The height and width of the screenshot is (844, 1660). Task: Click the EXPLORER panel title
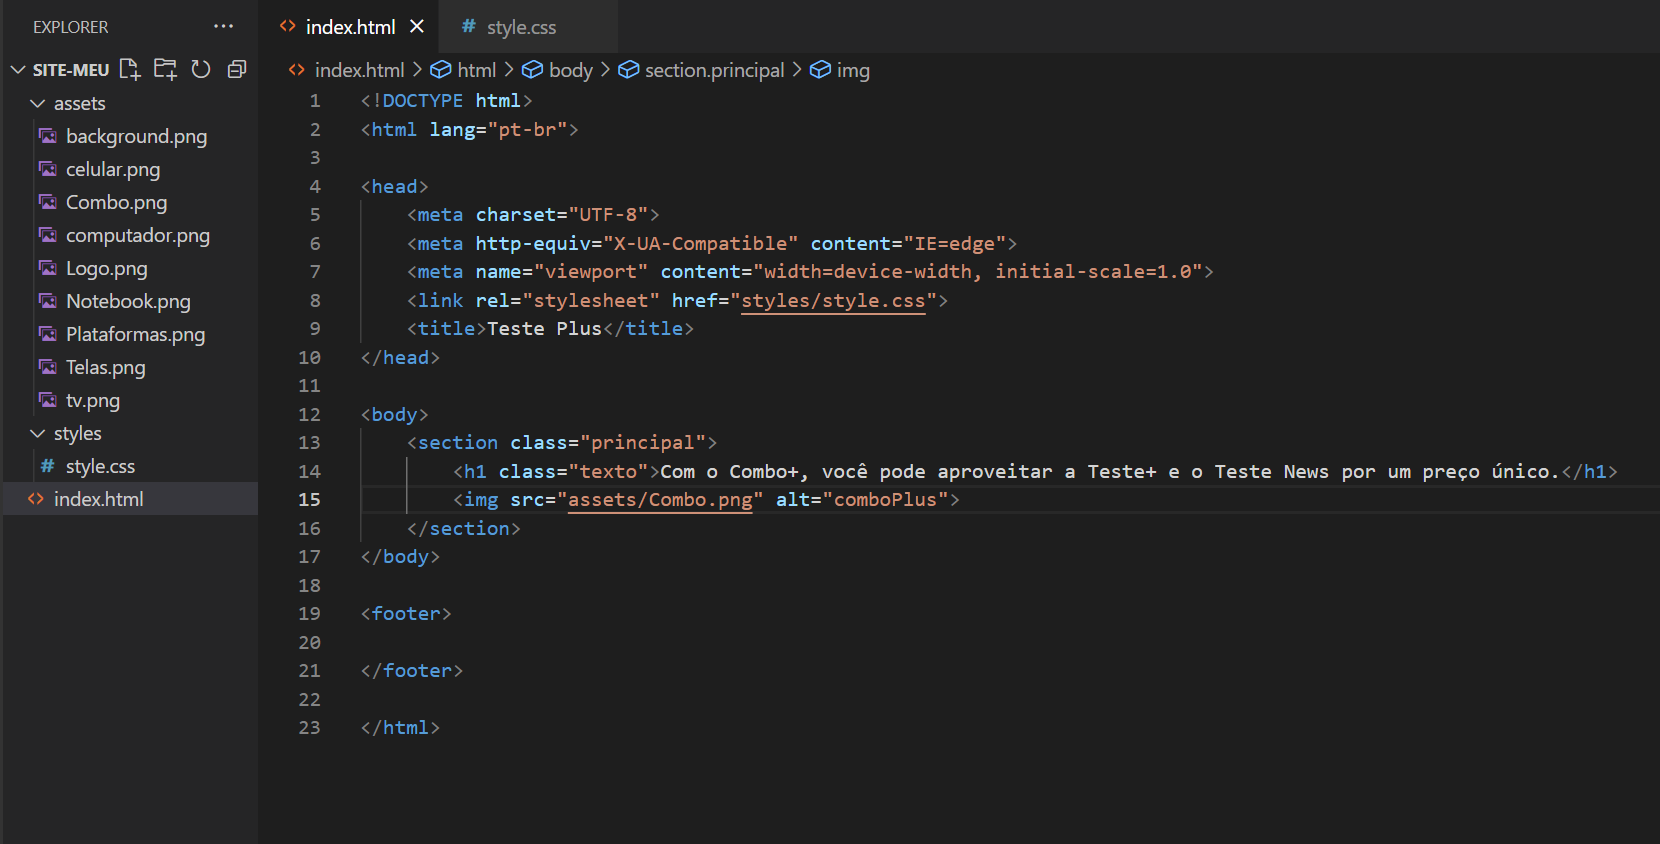[x=70, y=27]
